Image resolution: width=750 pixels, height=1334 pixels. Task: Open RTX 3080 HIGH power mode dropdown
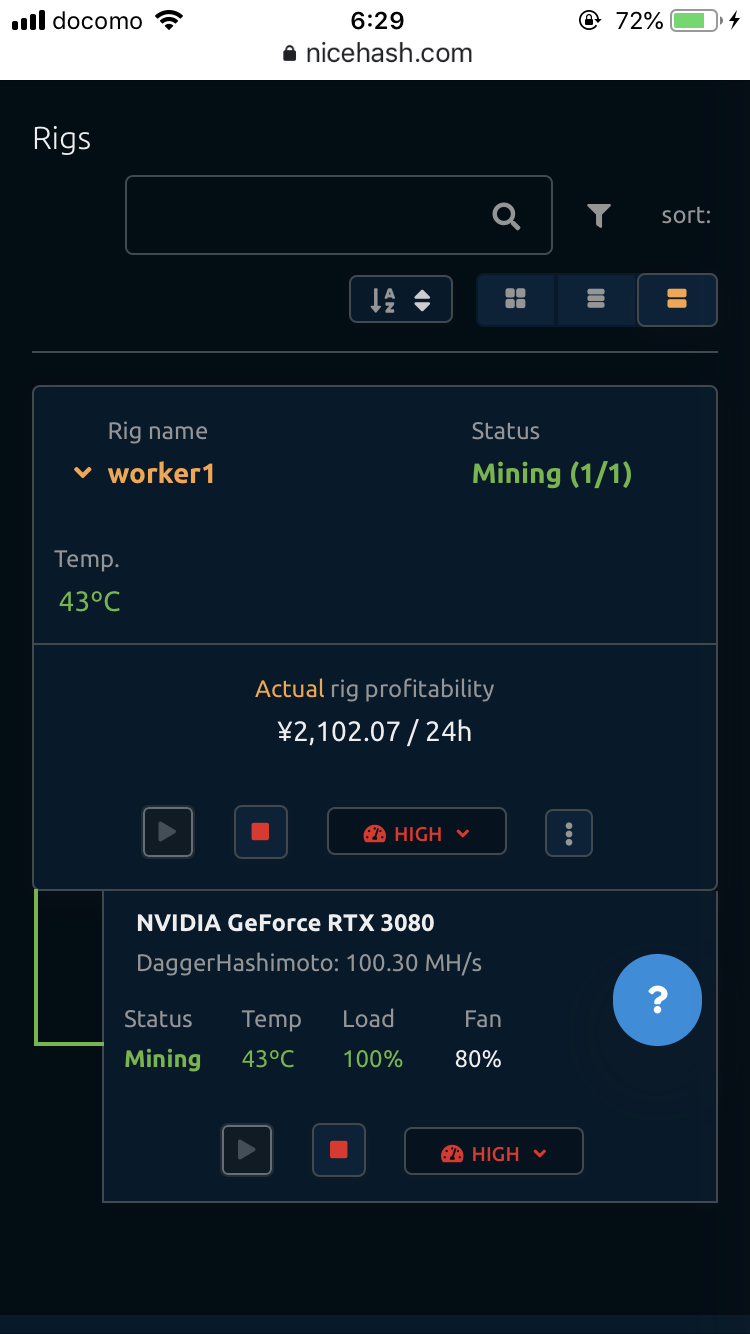coord(494,1151)
